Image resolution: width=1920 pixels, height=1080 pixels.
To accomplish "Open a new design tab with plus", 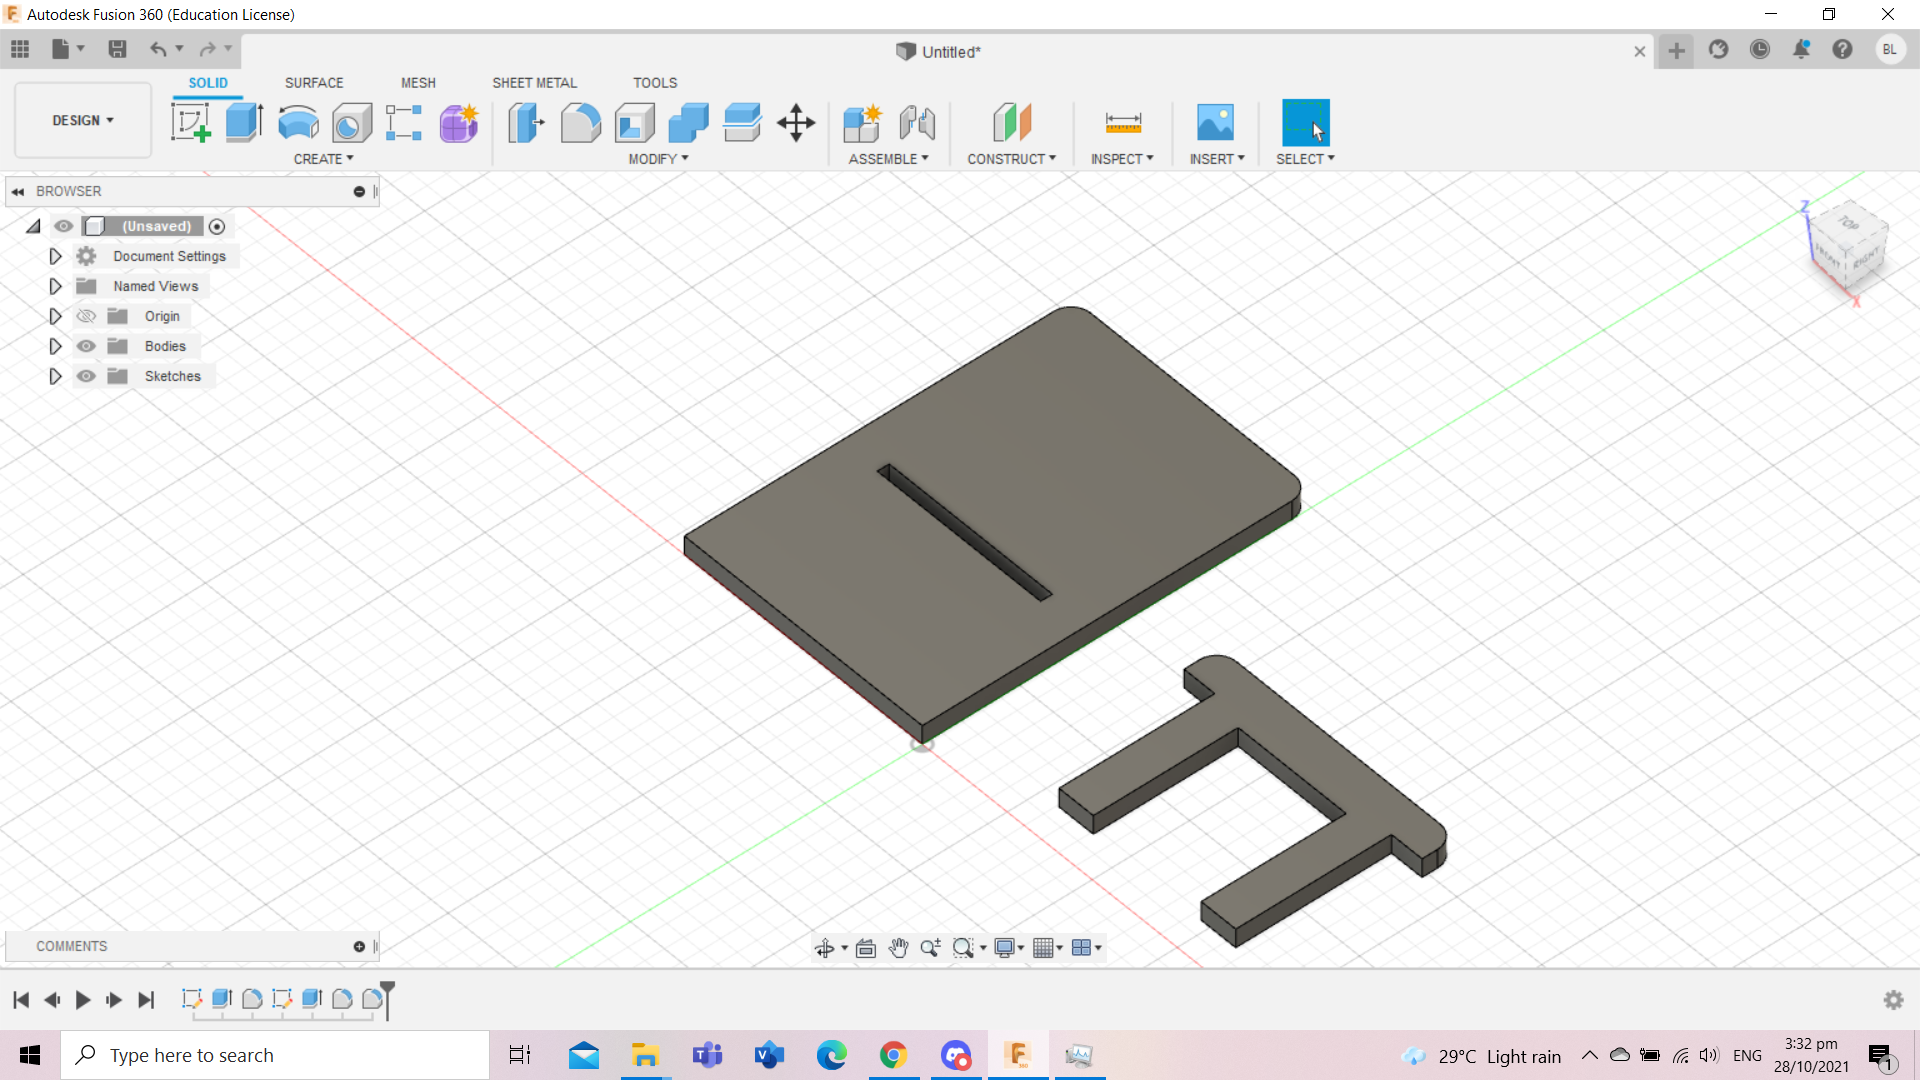I will [1676, 51].
